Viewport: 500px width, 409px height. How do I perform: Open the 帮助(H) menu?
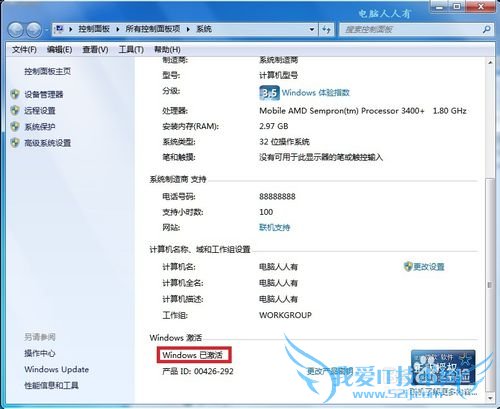pyautogui.click(x=167, y=50)
